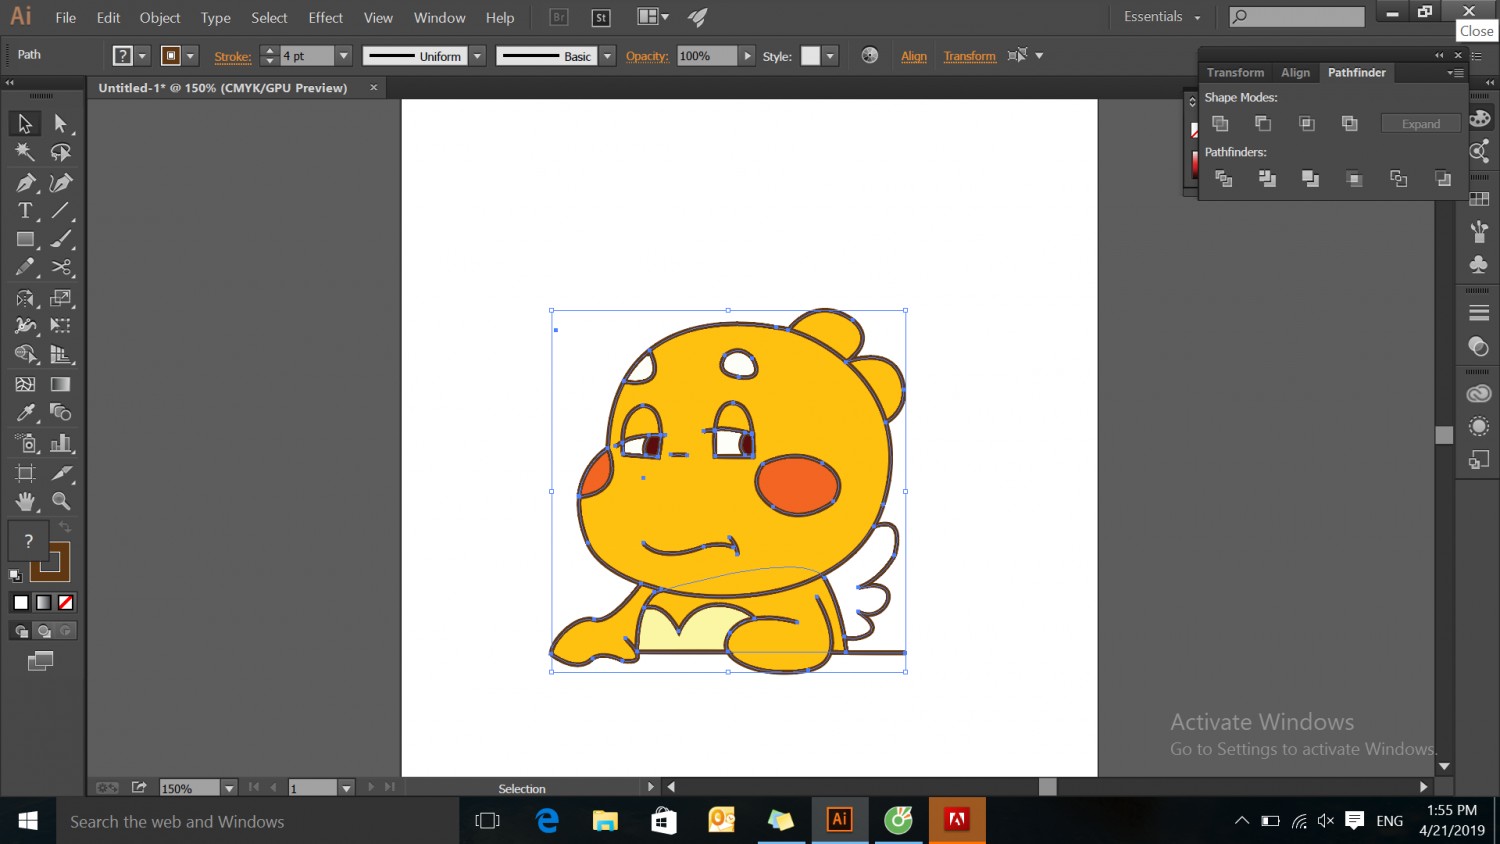The image size is (1500, 844).
Task: Pick the Eyedropper tool
Action: (x=25, y=413)
